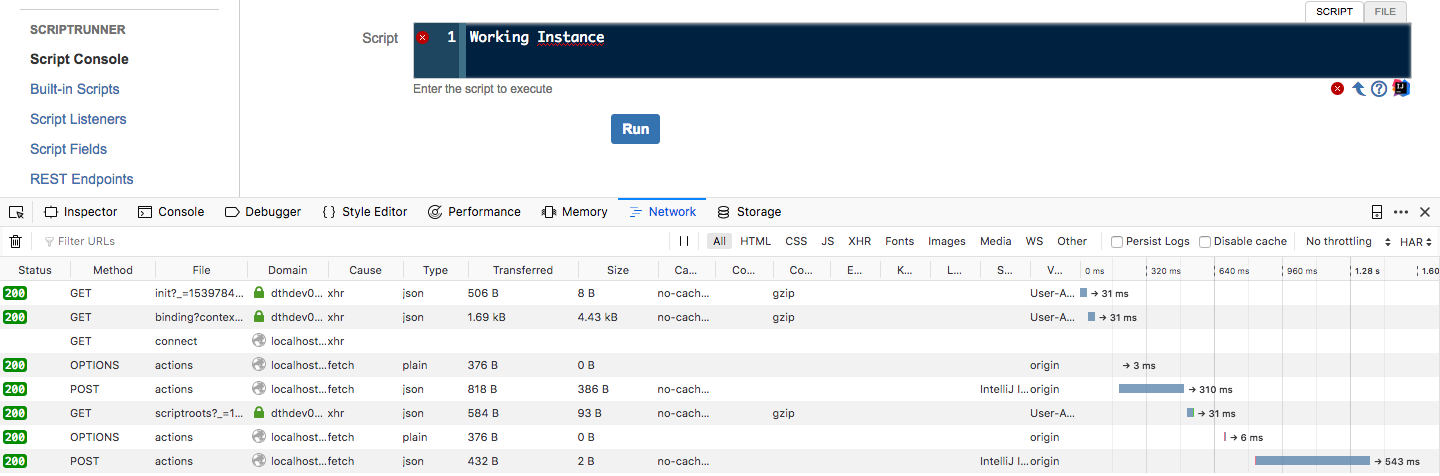
Task: Click the lock icon in the binding request row
Action: click(259, 317)
